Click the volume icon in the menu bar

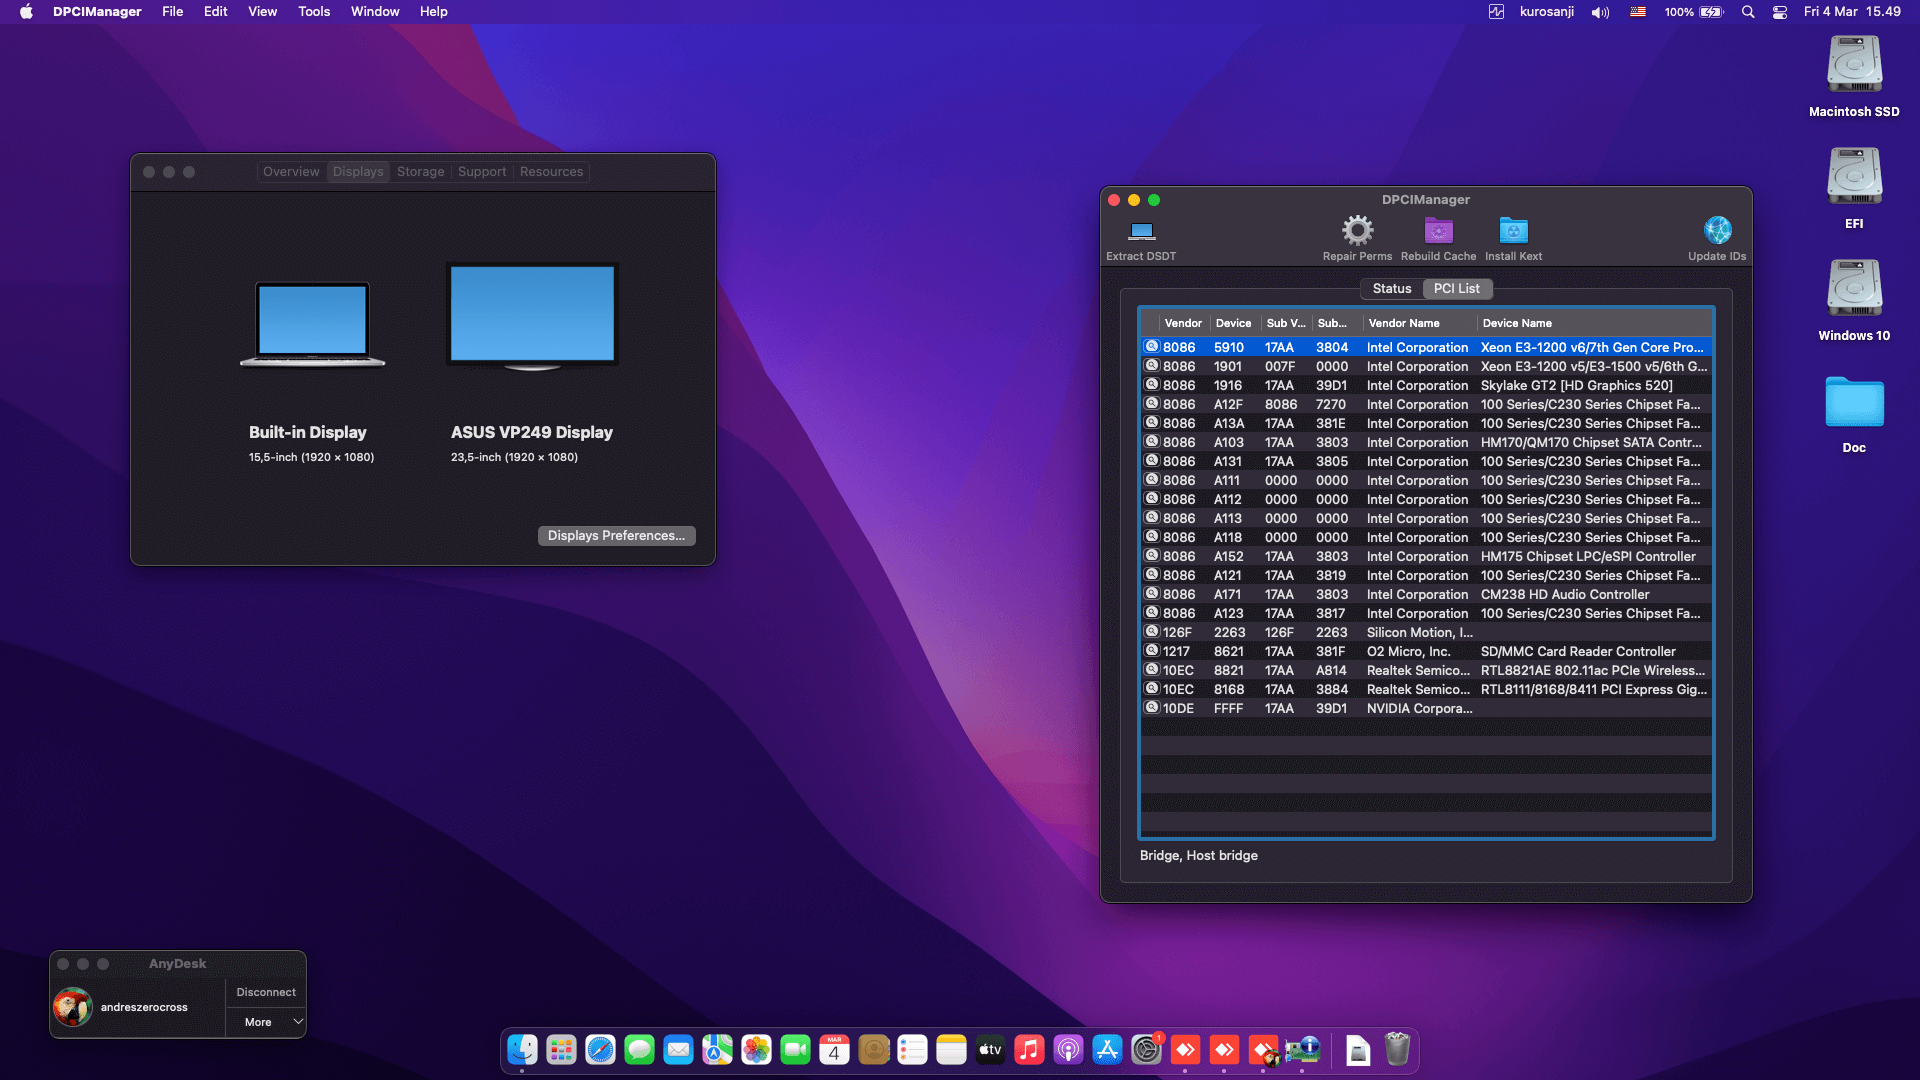(1598, 11)
